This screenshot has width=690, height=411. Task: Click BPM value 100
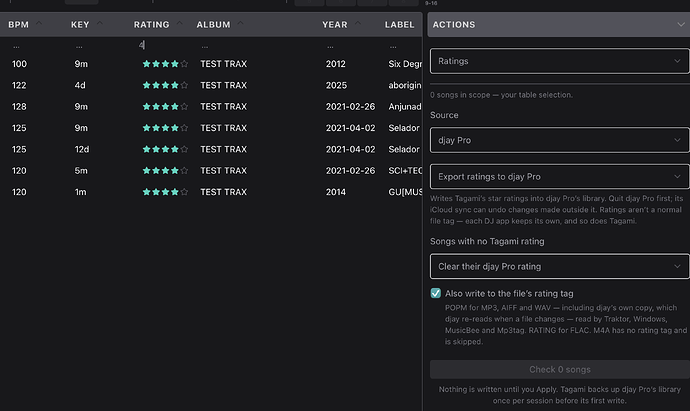tap(19, 64)
